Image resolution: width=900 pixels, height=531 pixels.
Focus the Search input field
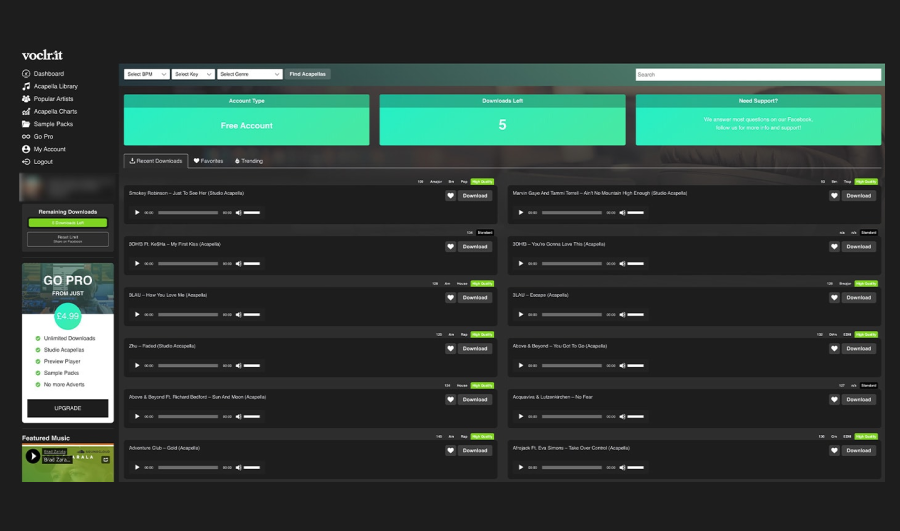coord(758,75)
